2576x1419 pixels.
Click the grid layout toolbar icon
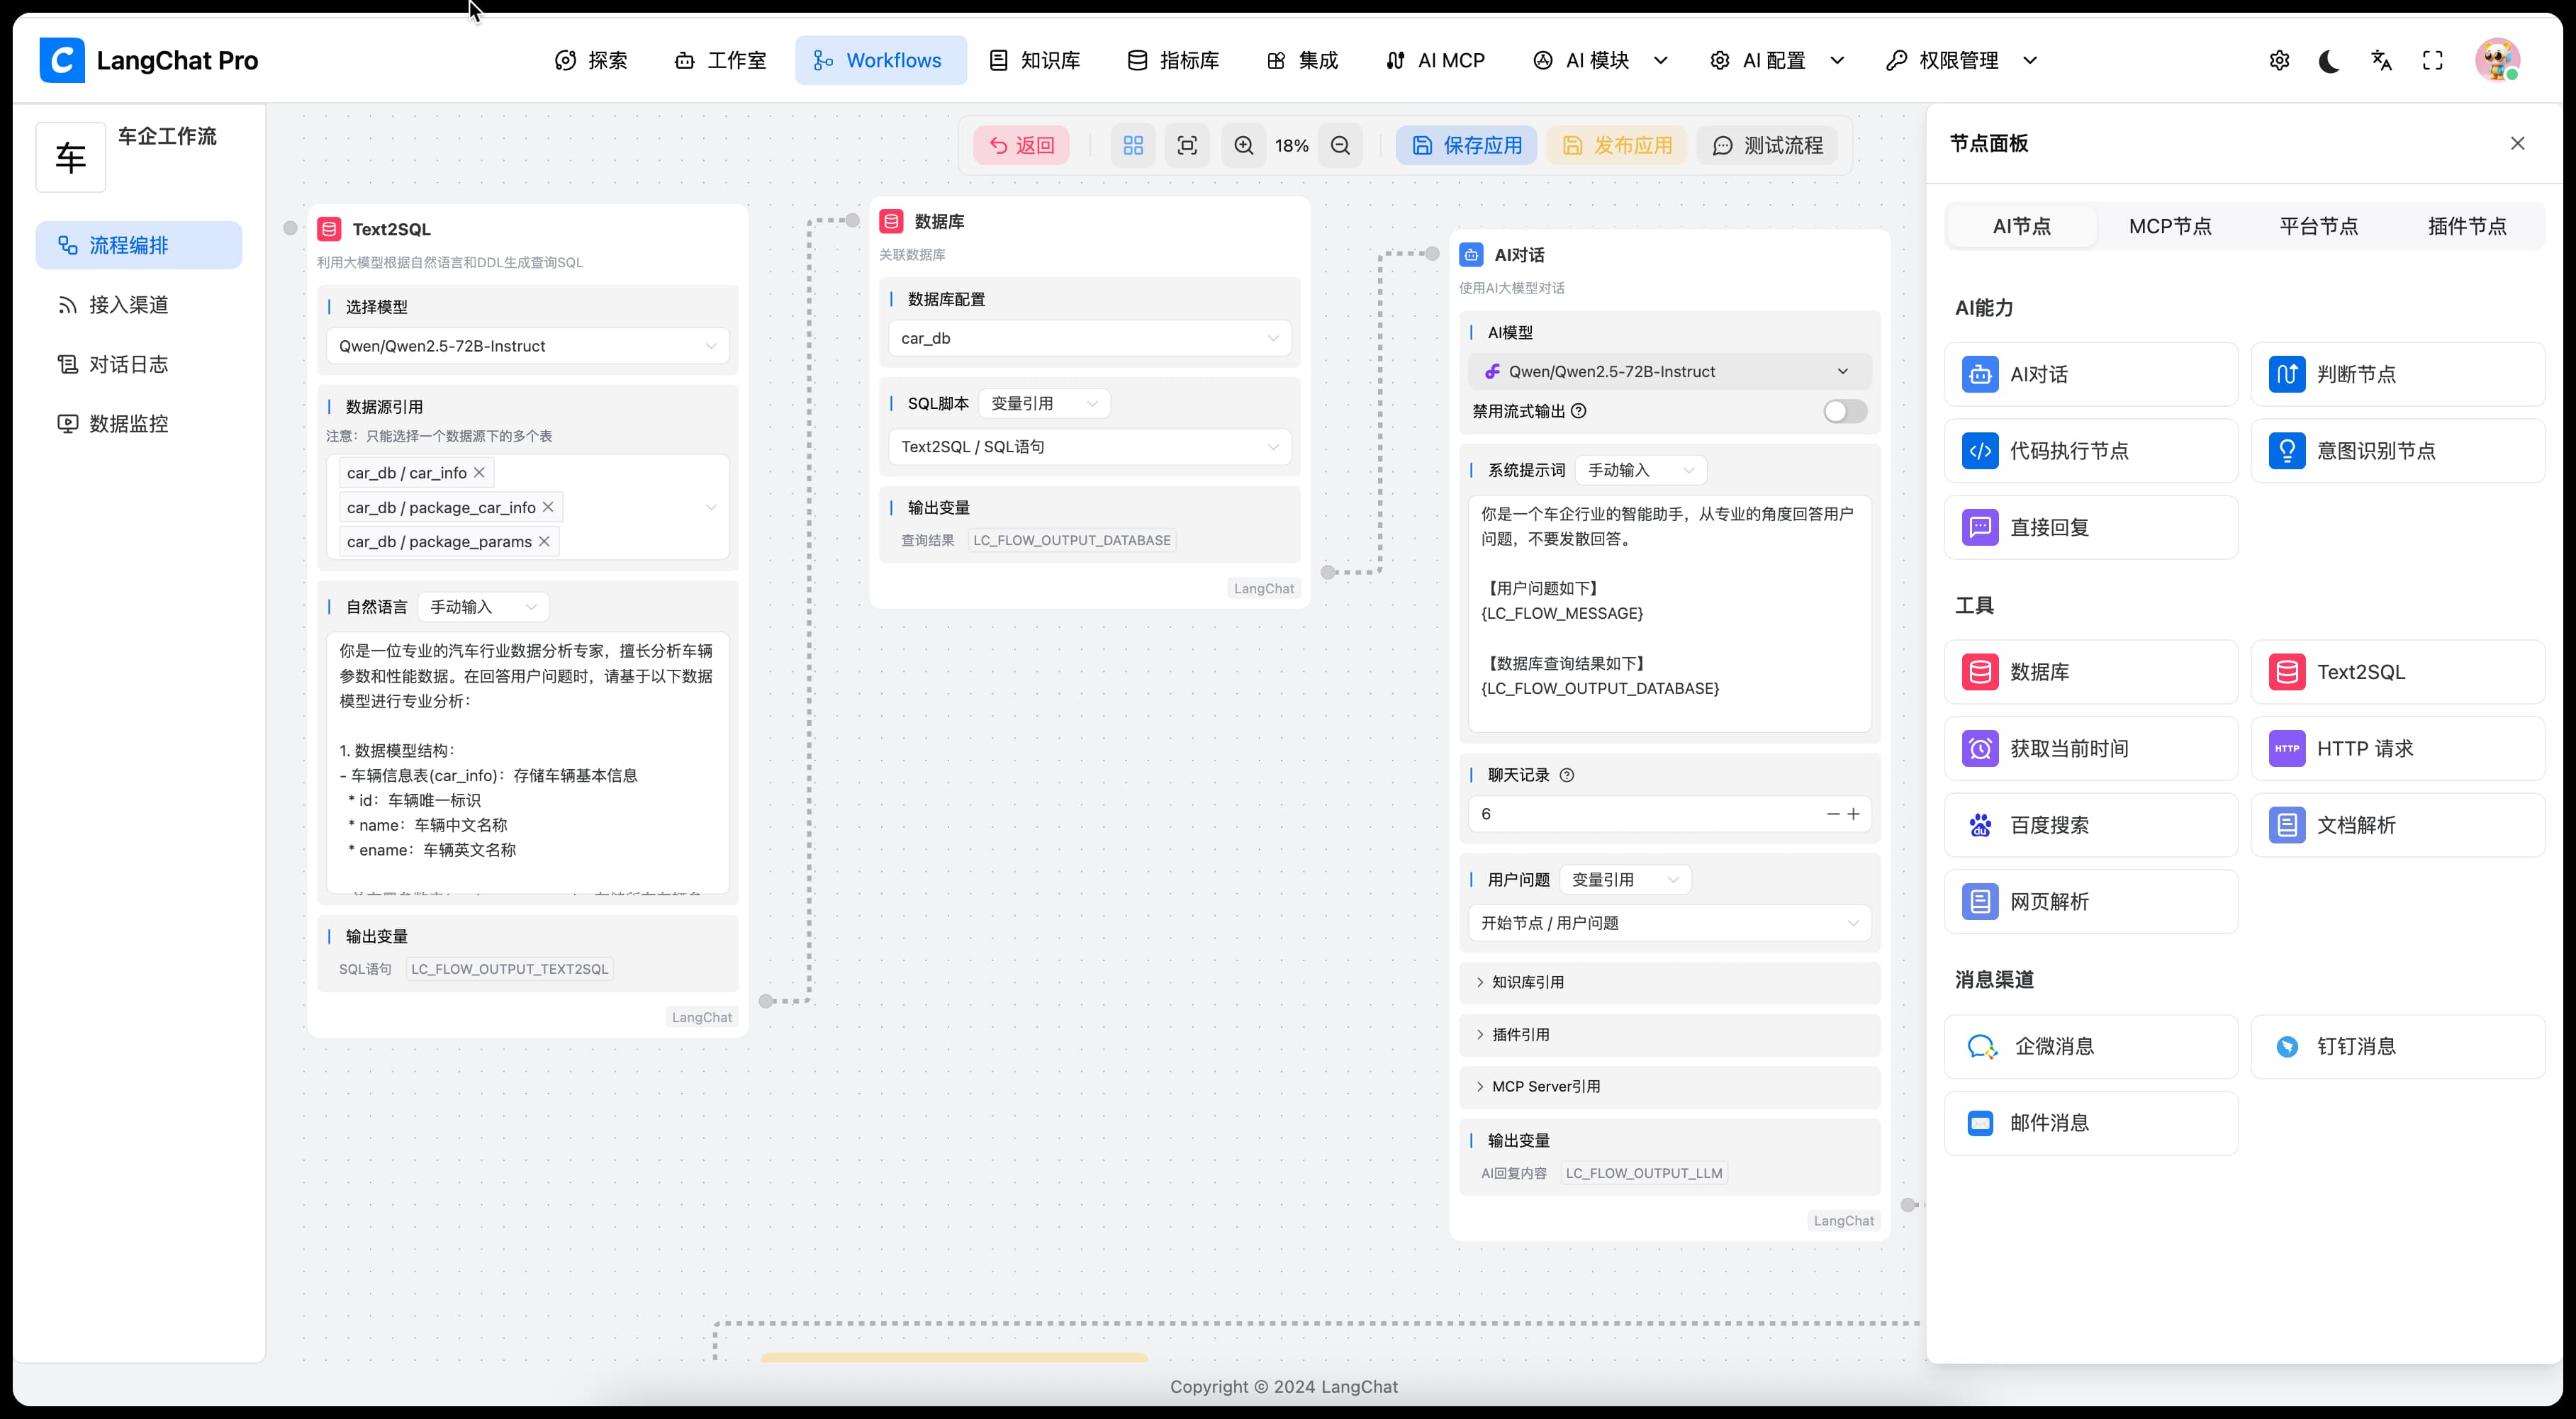pos(1133,146)
